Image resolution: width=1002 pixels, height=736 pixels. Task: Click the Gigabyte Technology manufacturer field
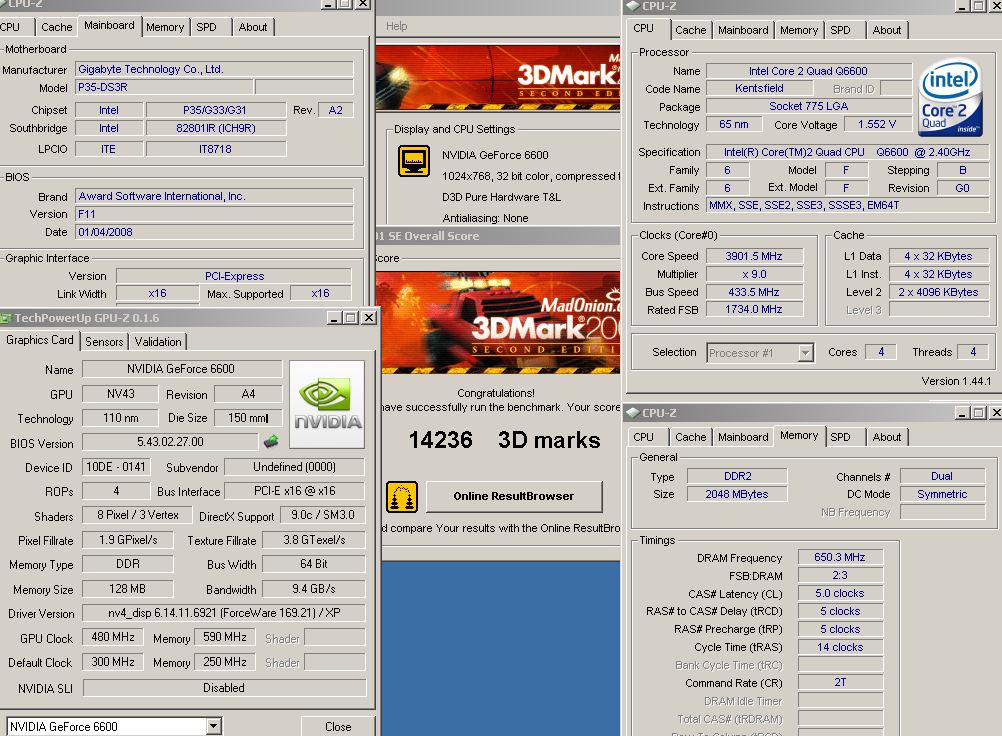(214, 69)
